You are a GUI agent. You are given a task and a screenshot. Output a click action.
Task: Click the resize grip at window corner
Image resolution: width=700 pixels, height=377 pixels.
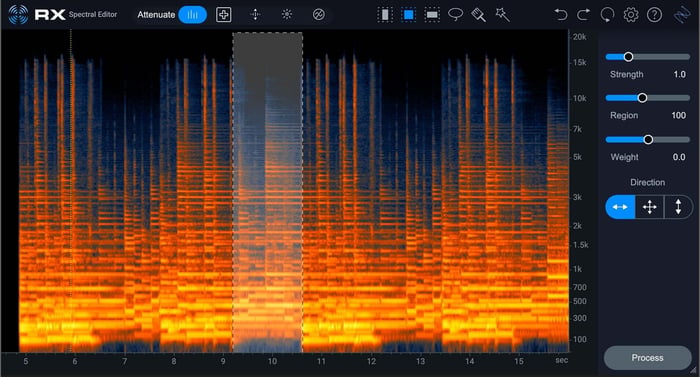pos(692,369)
